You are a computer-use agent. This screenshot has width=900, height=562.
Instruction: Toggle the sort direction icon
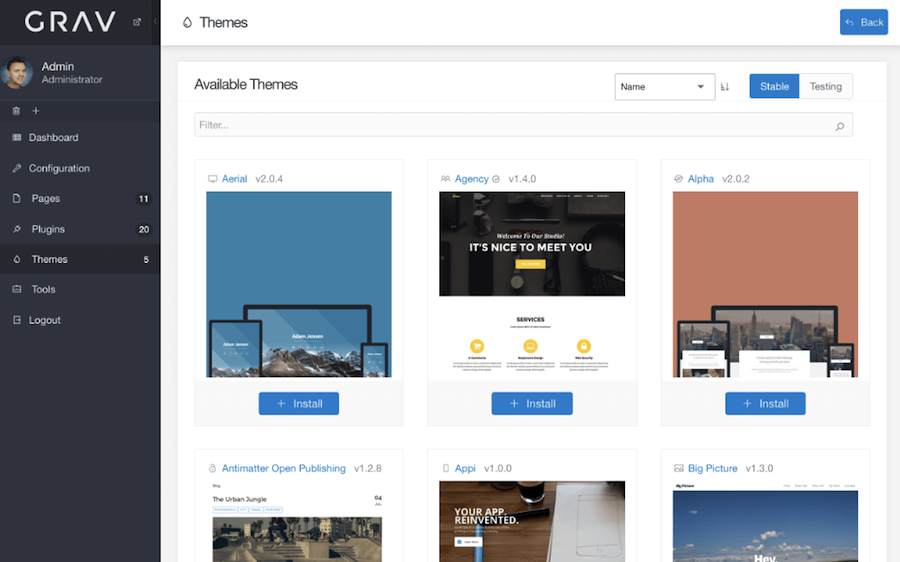(725, 87)
